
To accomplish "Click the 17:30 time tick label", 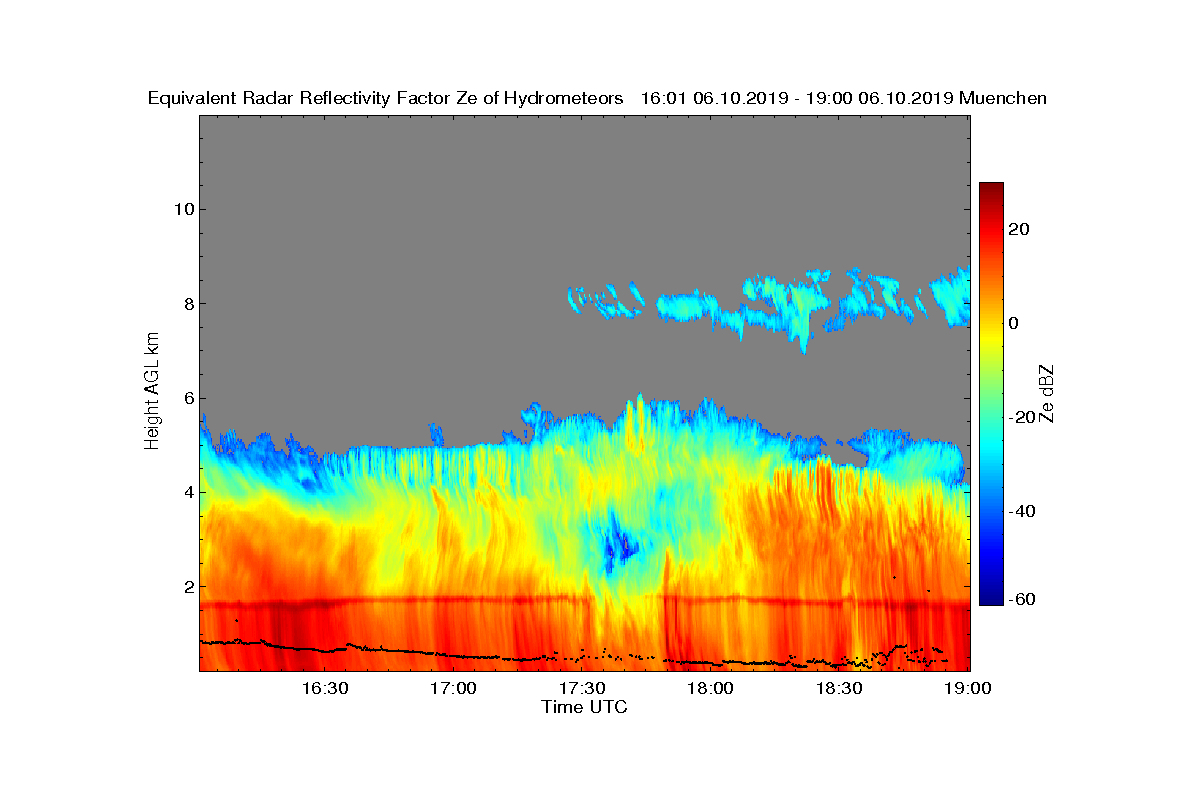I will point(582,688).
